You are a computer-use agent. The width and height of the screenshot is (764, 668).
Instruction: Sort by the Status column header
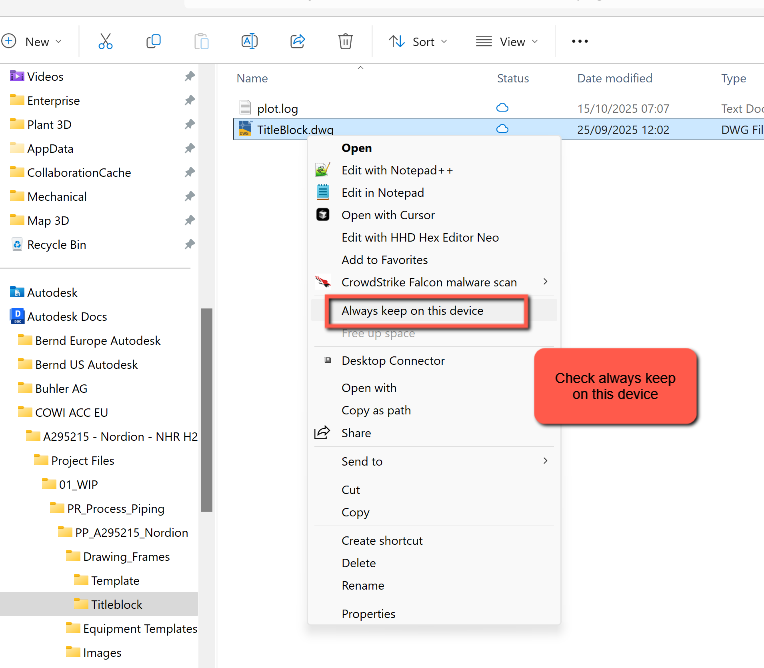513,78
